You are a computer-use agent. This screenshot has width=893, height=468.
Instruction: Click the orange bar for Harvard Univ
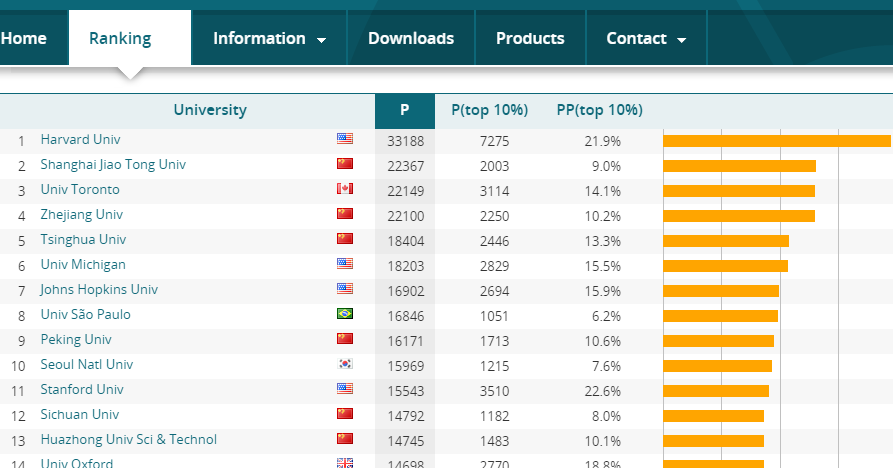click(x=777, y=141)
